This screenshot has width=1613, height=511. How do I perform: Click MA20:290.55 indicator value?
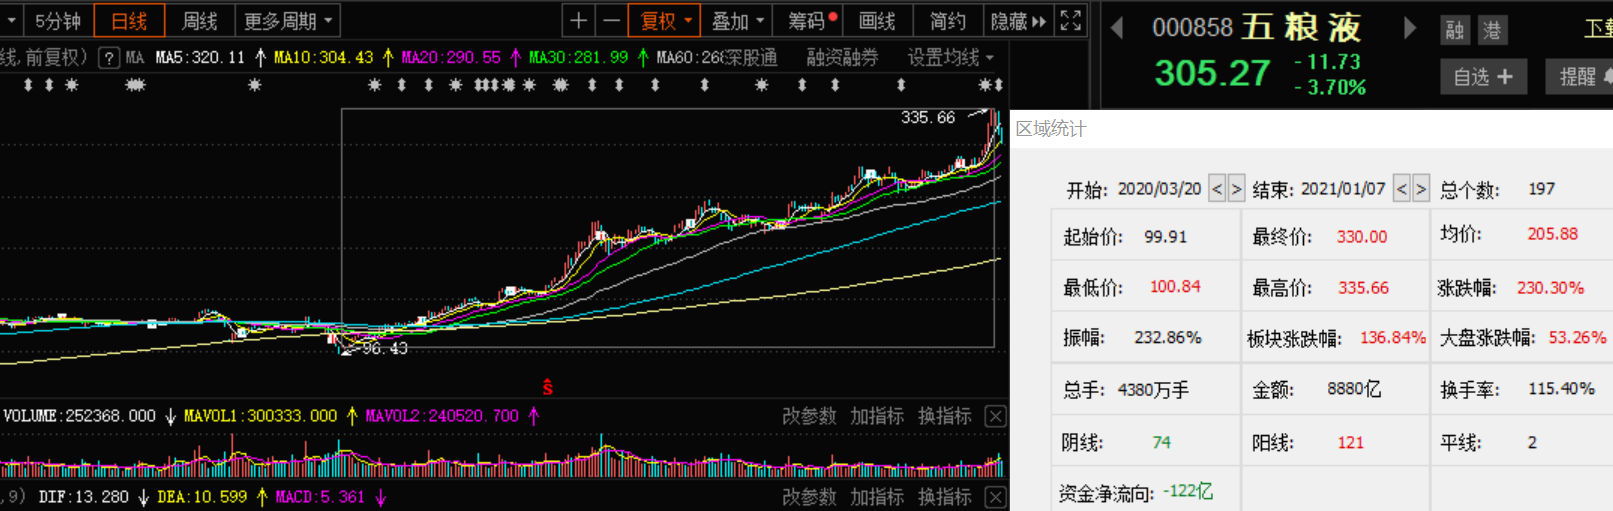(451, 58)
